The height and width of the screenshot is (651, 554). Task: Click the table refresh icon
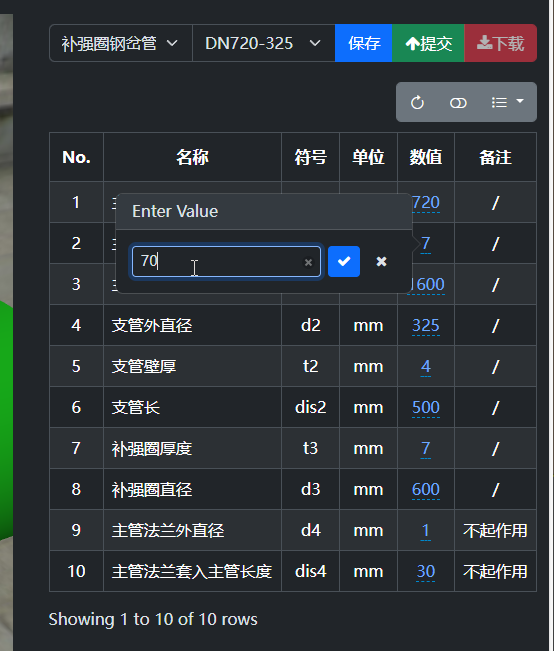point(417,102)
